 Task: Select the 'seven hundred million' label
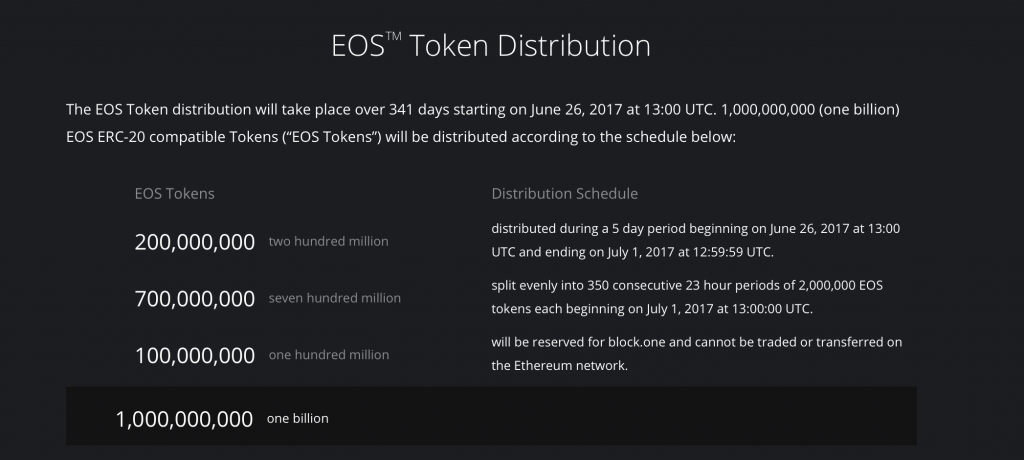coord(334,298)
